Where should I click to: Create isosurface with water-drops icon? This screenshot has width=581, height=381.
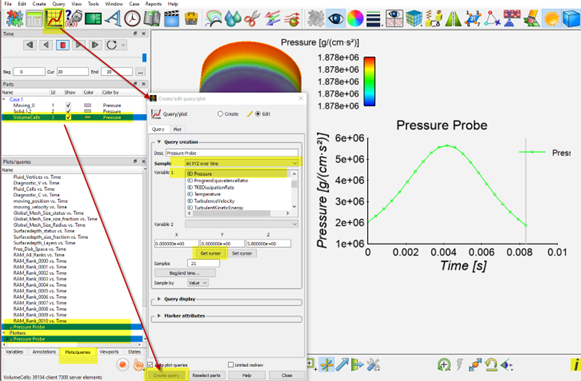point(233,18)
